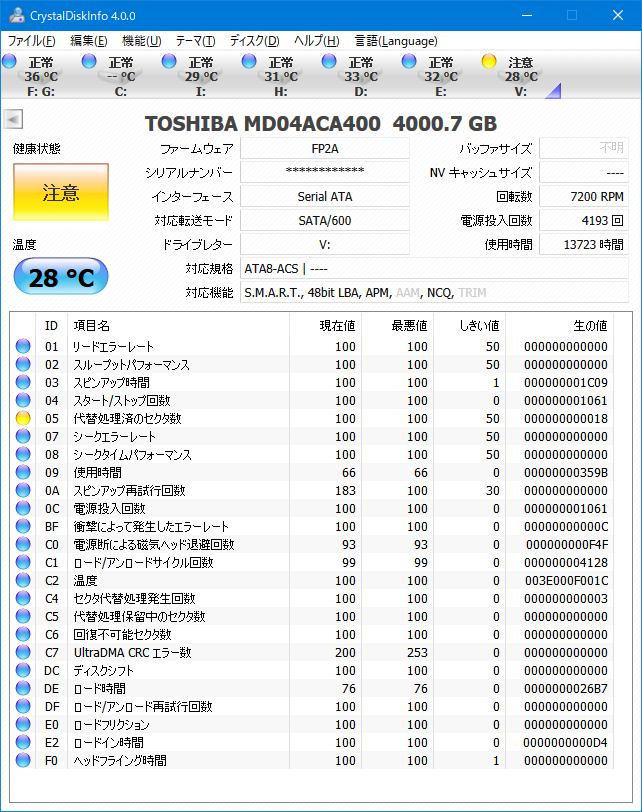Select the yellow caution V: drive orb

[x=489, y=61]
